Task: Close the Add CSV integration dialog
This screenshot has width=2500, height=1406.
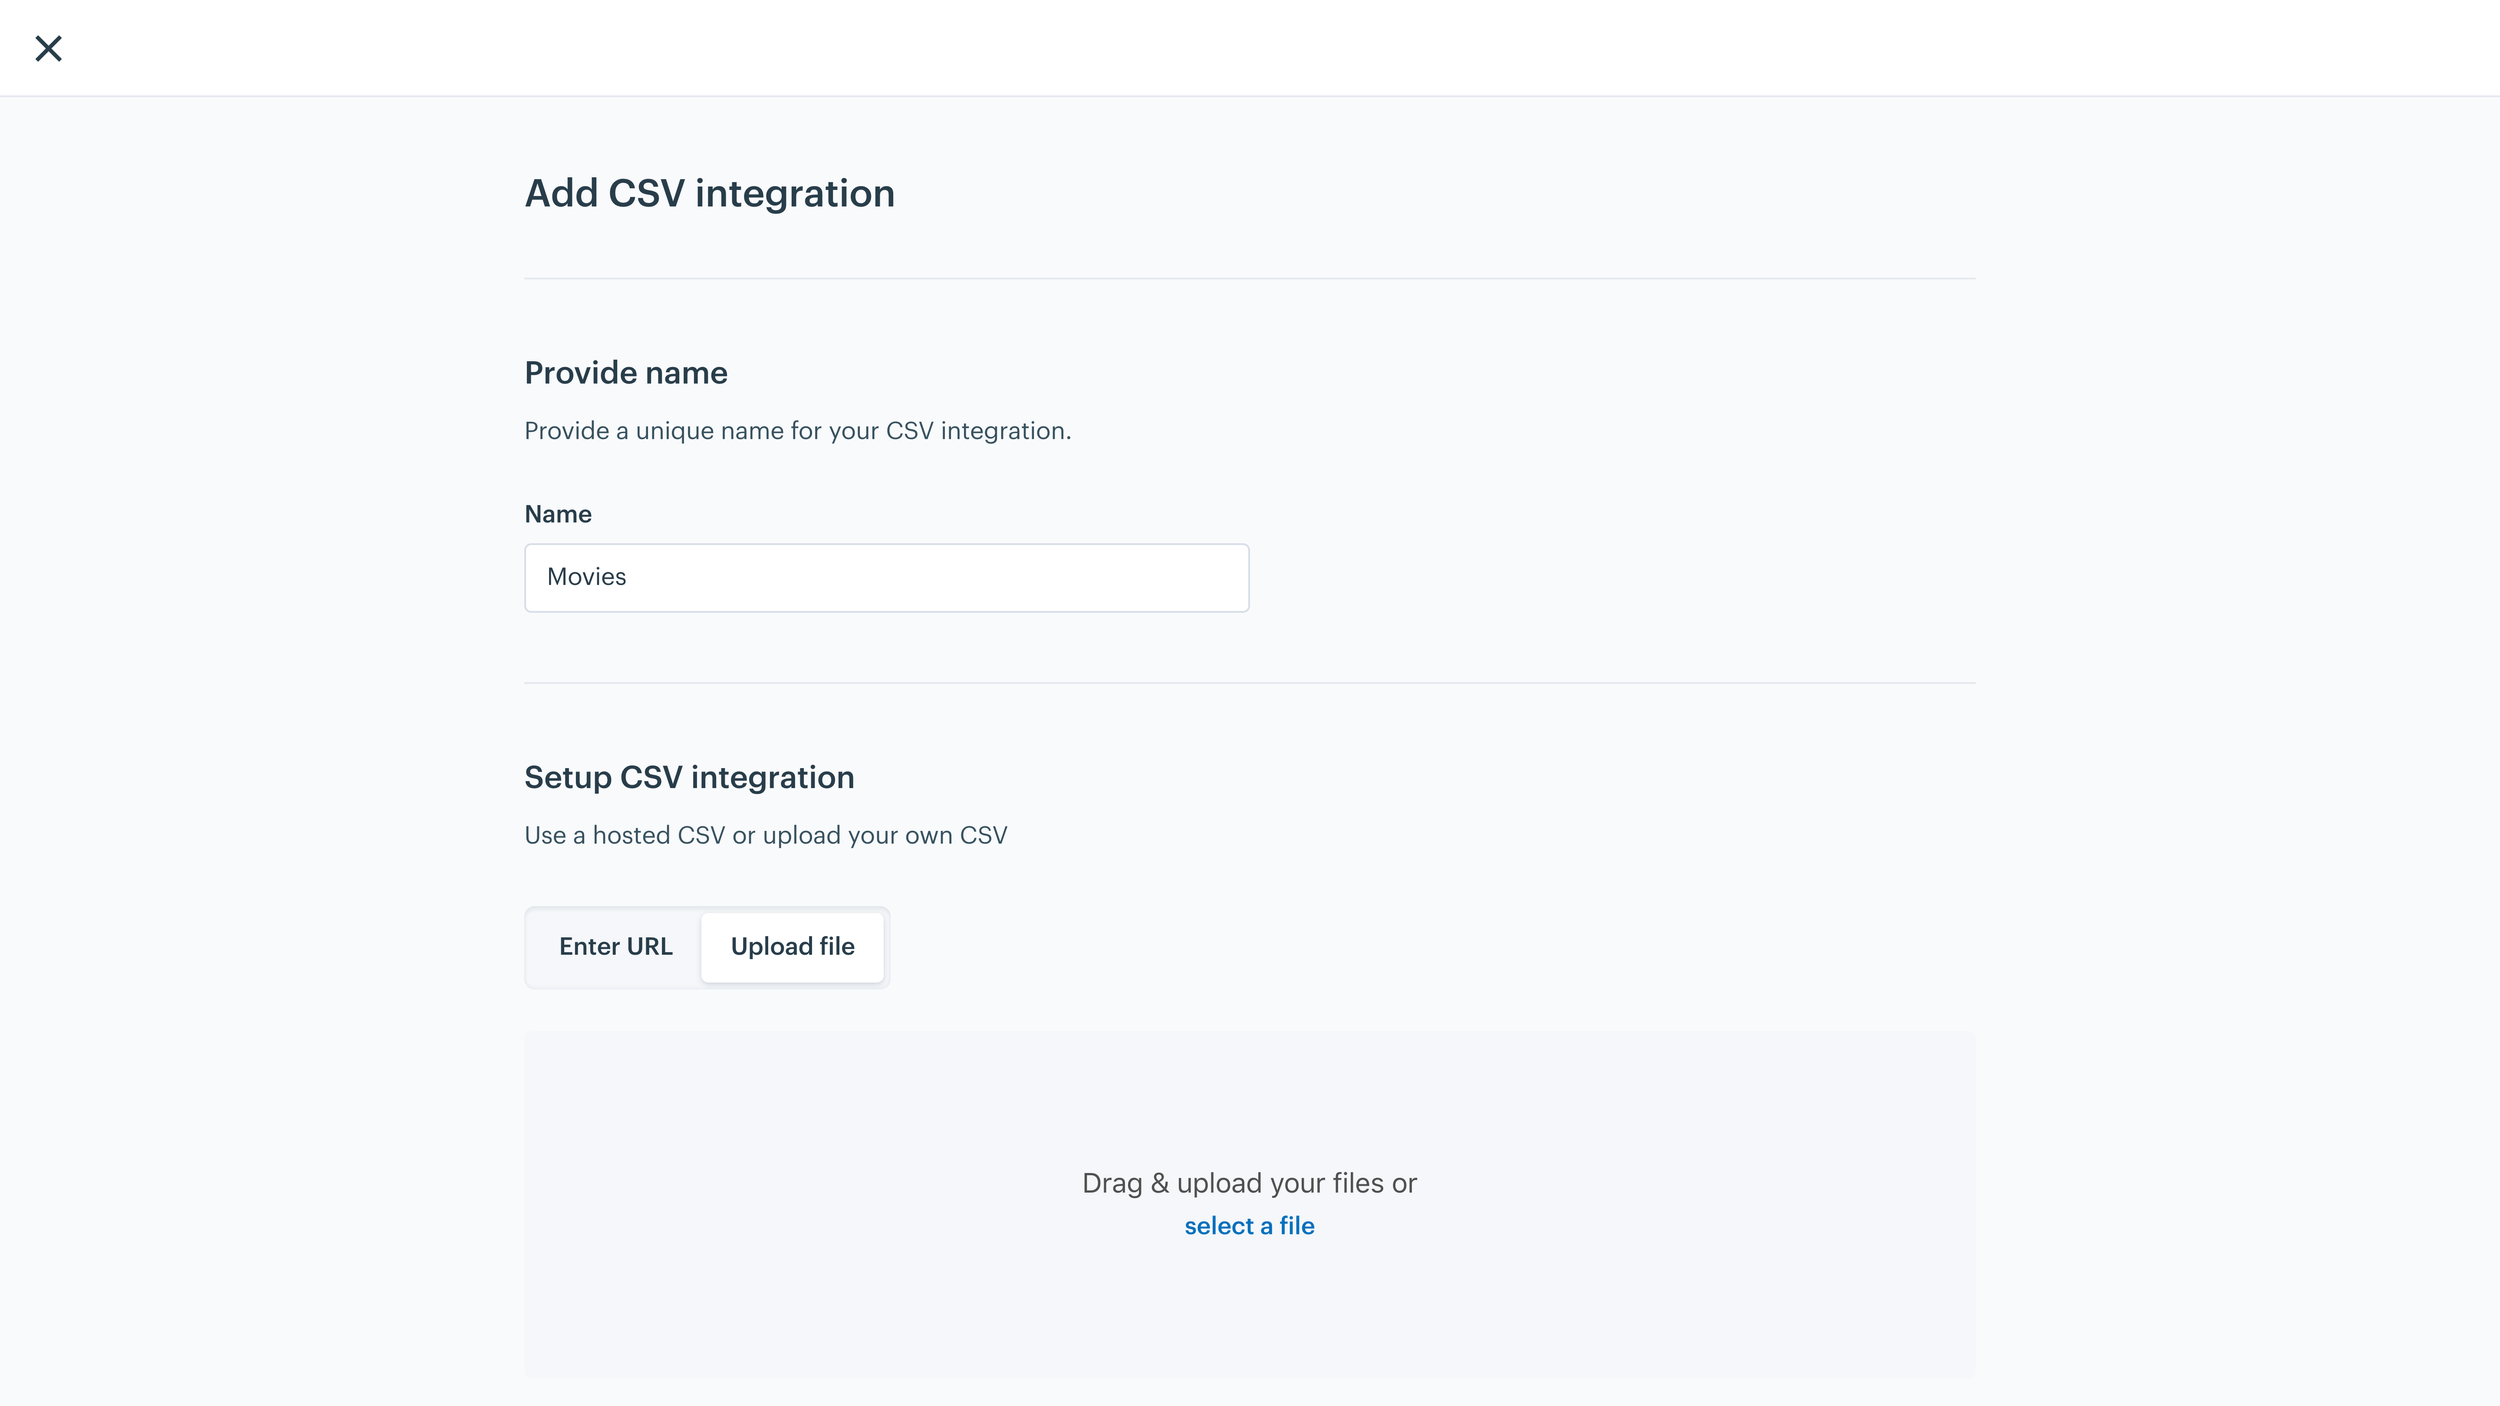Action: tap(48, 48)
